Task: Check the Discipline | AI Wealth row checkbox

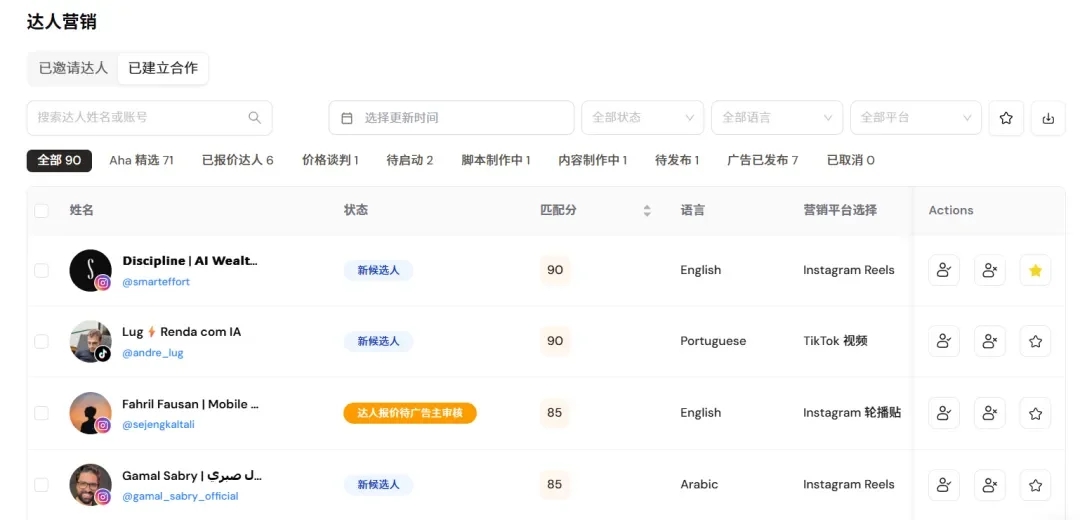Action: [41, 270]
